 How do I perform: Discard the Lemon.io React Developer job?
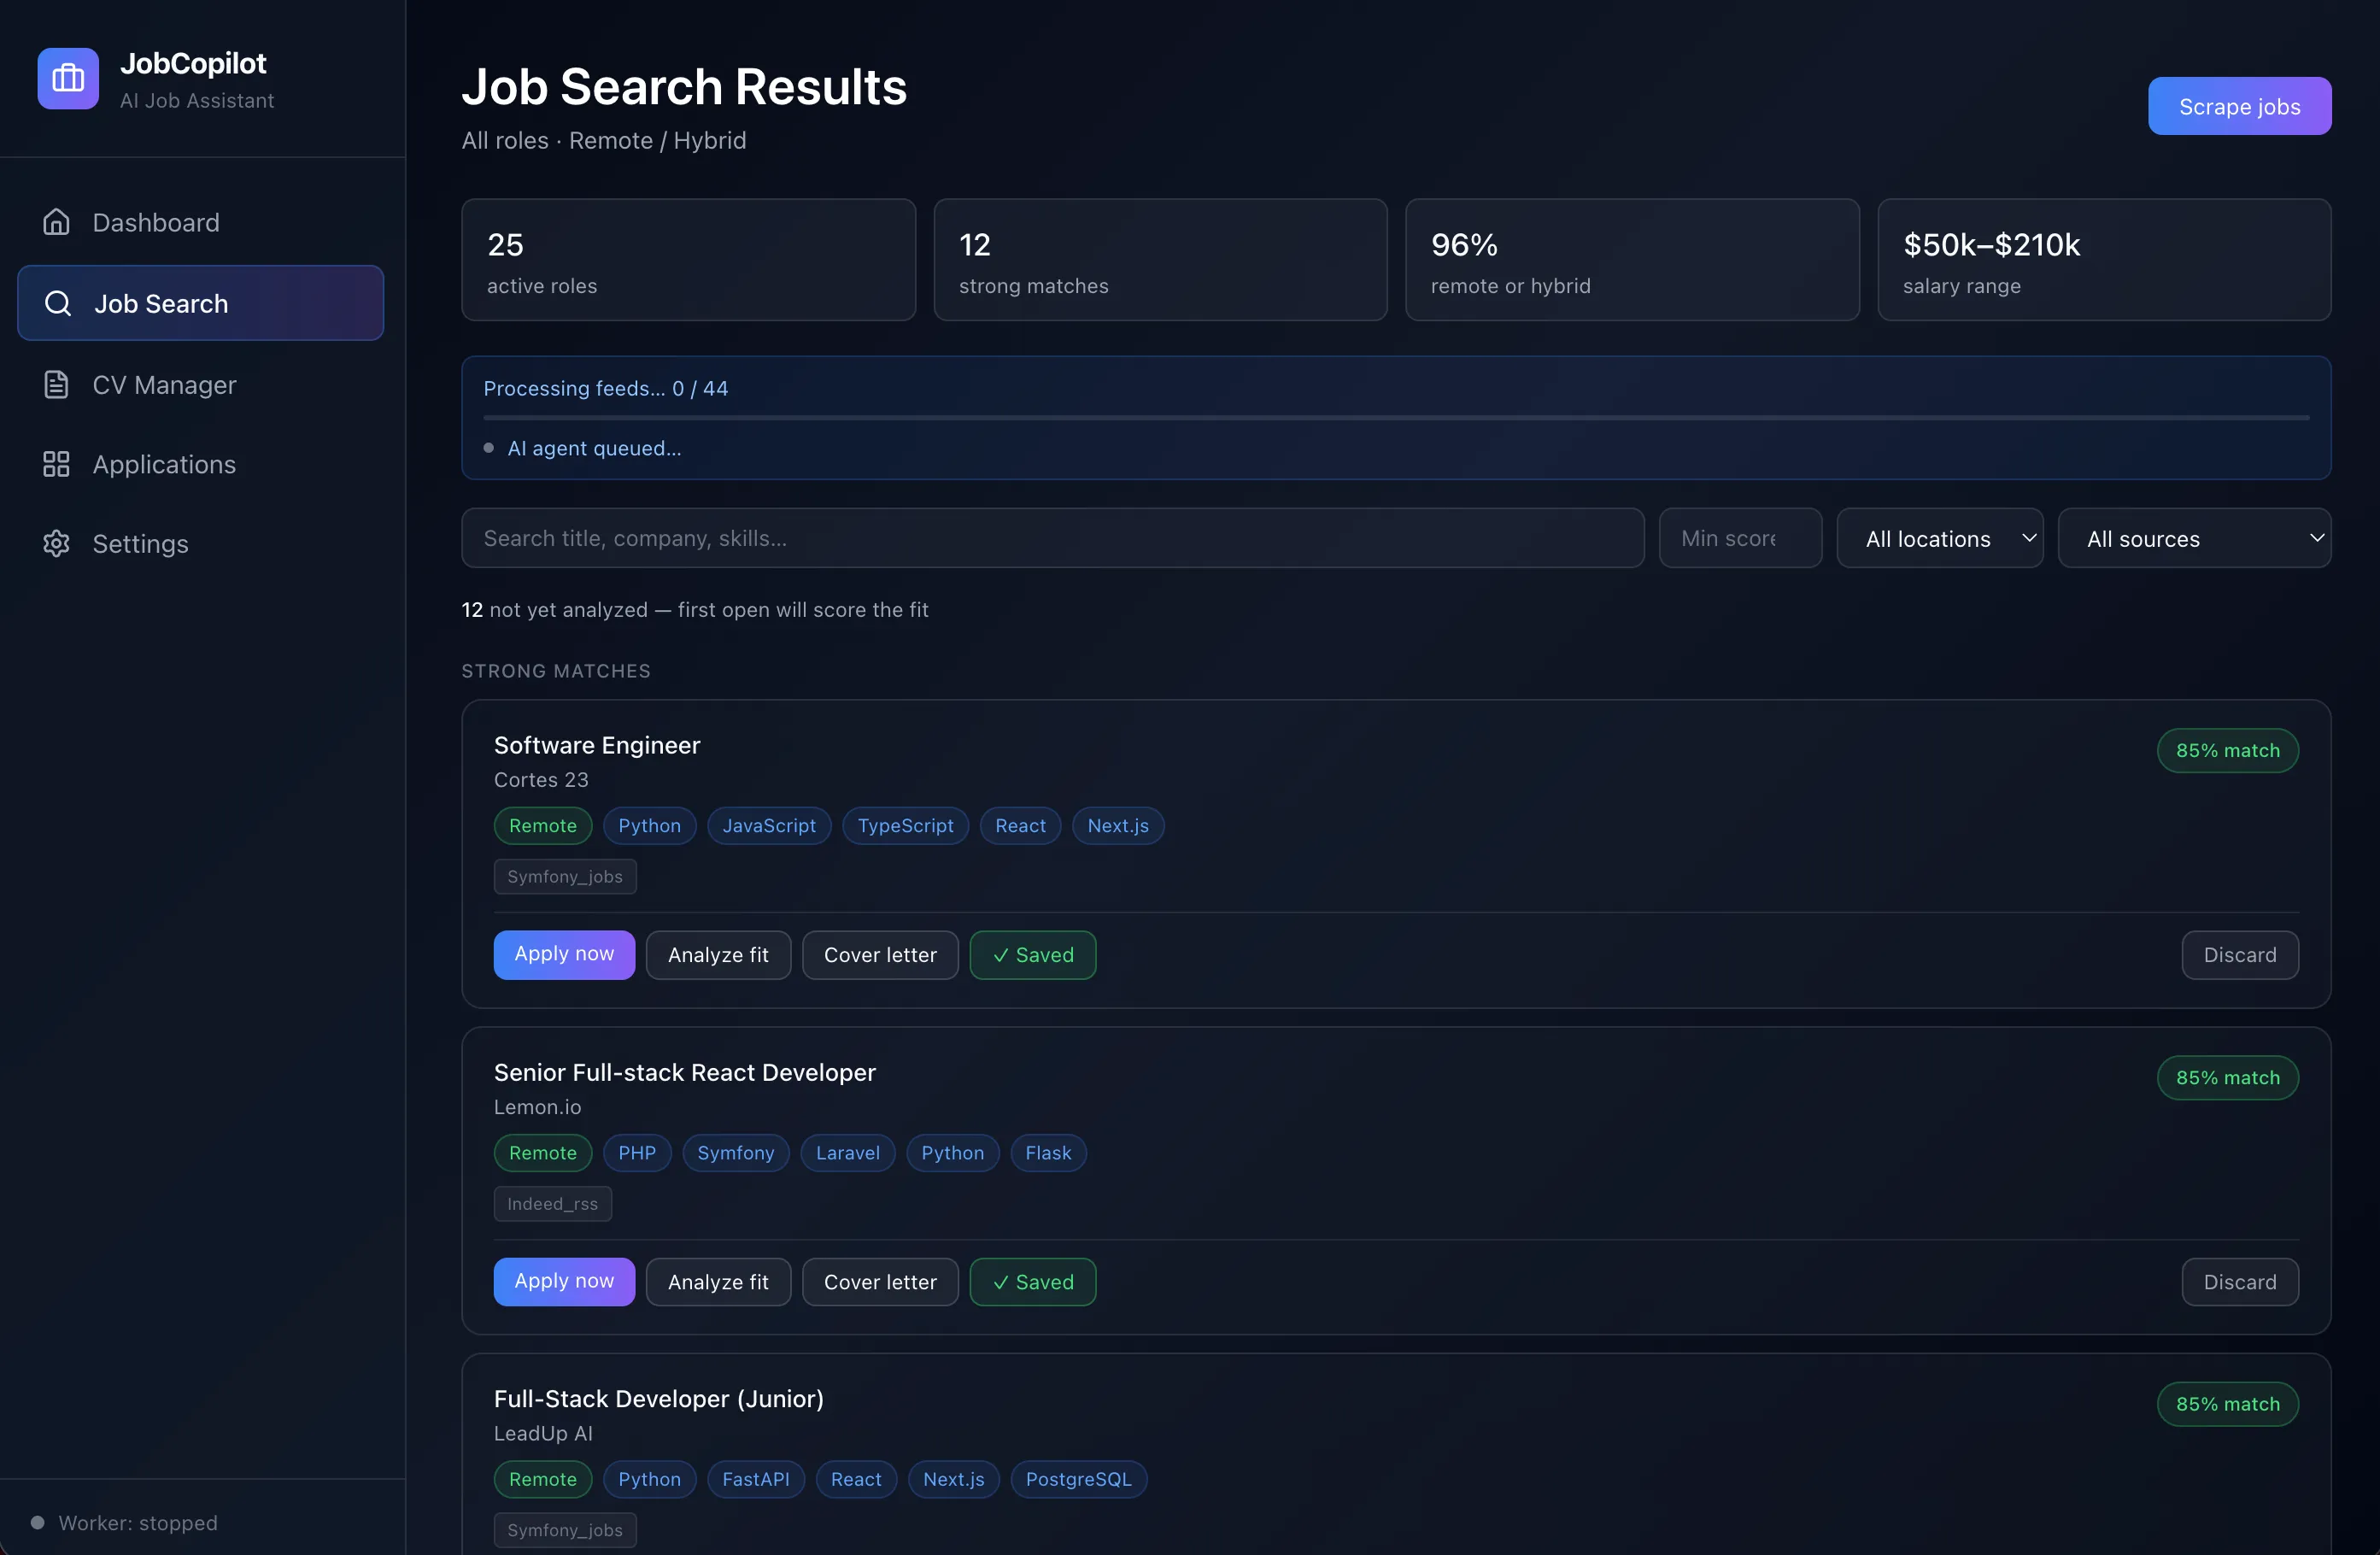click(x=2240, y=1282)
